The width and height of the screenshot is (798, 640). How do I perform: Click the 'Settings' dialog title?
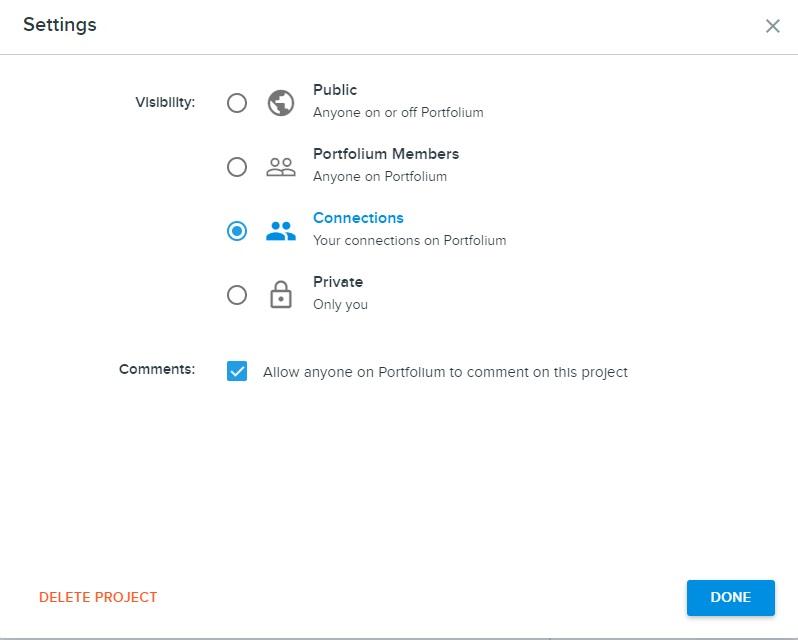click(x=60, y=25)
